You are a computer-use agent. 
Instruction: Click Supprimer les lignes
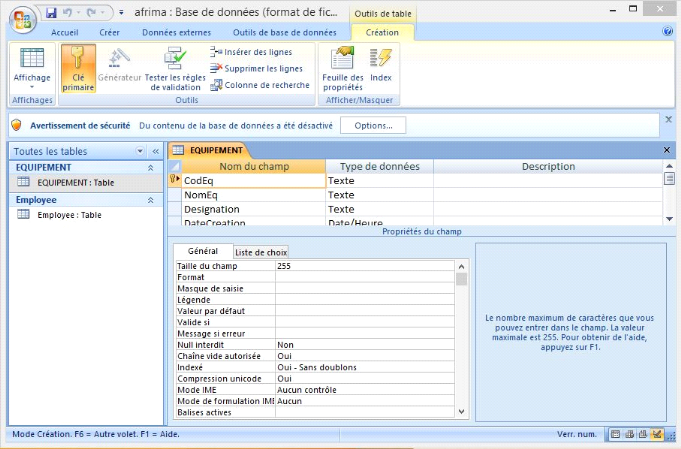[x=256, y=68]
